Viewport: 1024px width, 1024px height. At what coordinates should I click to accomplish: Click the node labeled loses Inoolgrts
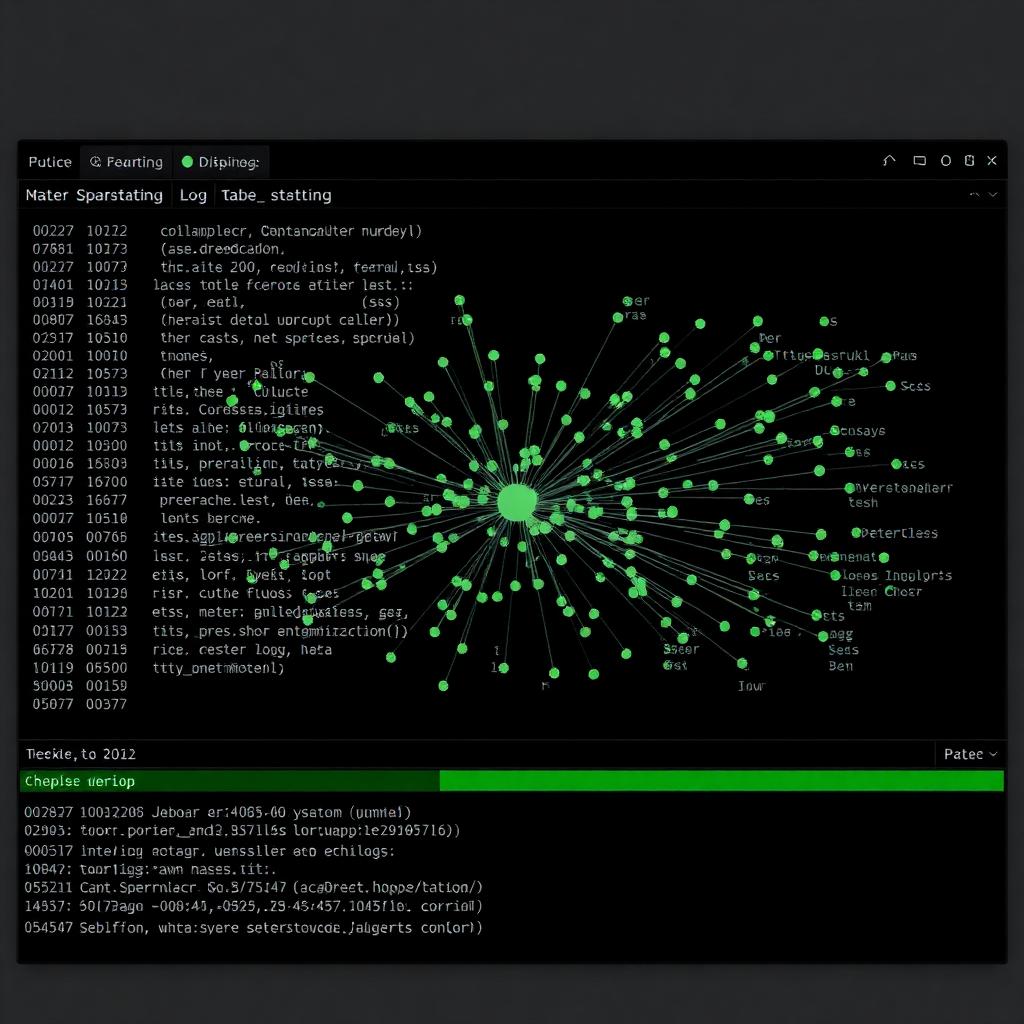(x=835, y=575)
